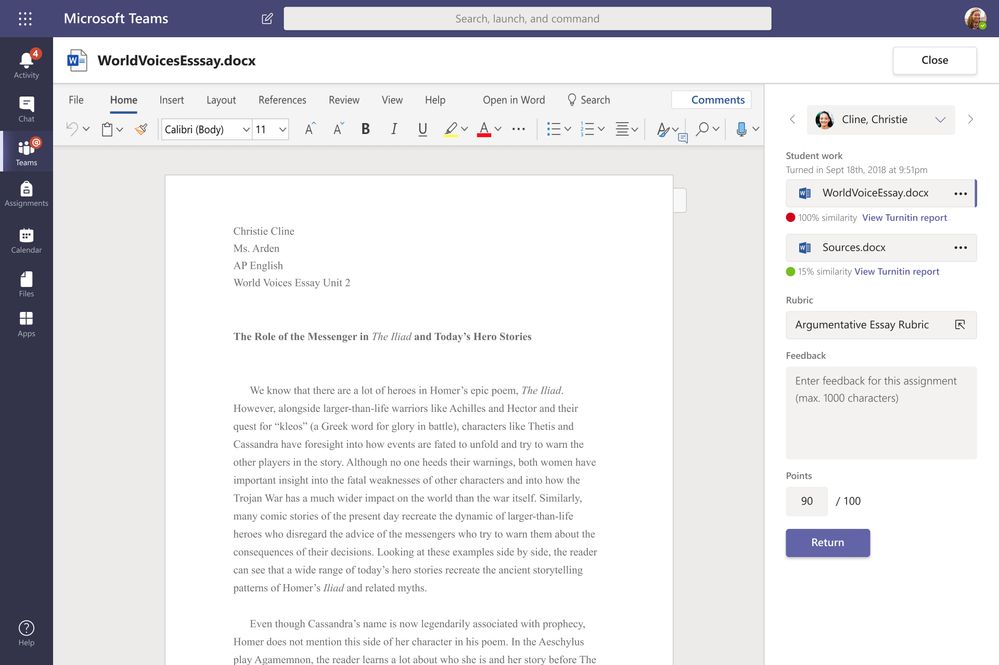Open Calendar in the sidebar
999x665 pixels.
(26, 241)
